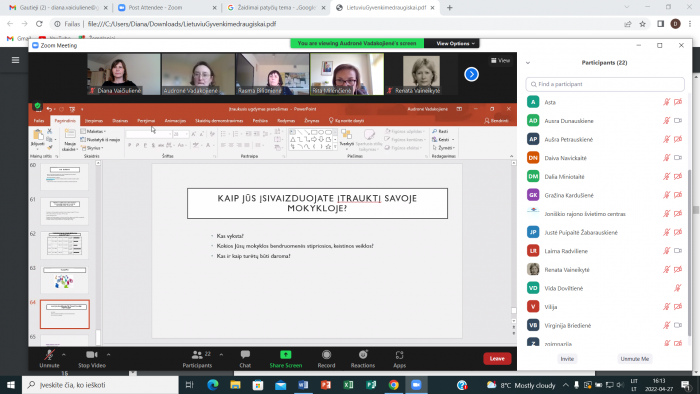The height and width of the screenshot is (394, 700).
Task: Open the font name combo box
Action: pyautogui.click(x=148, y=134)
